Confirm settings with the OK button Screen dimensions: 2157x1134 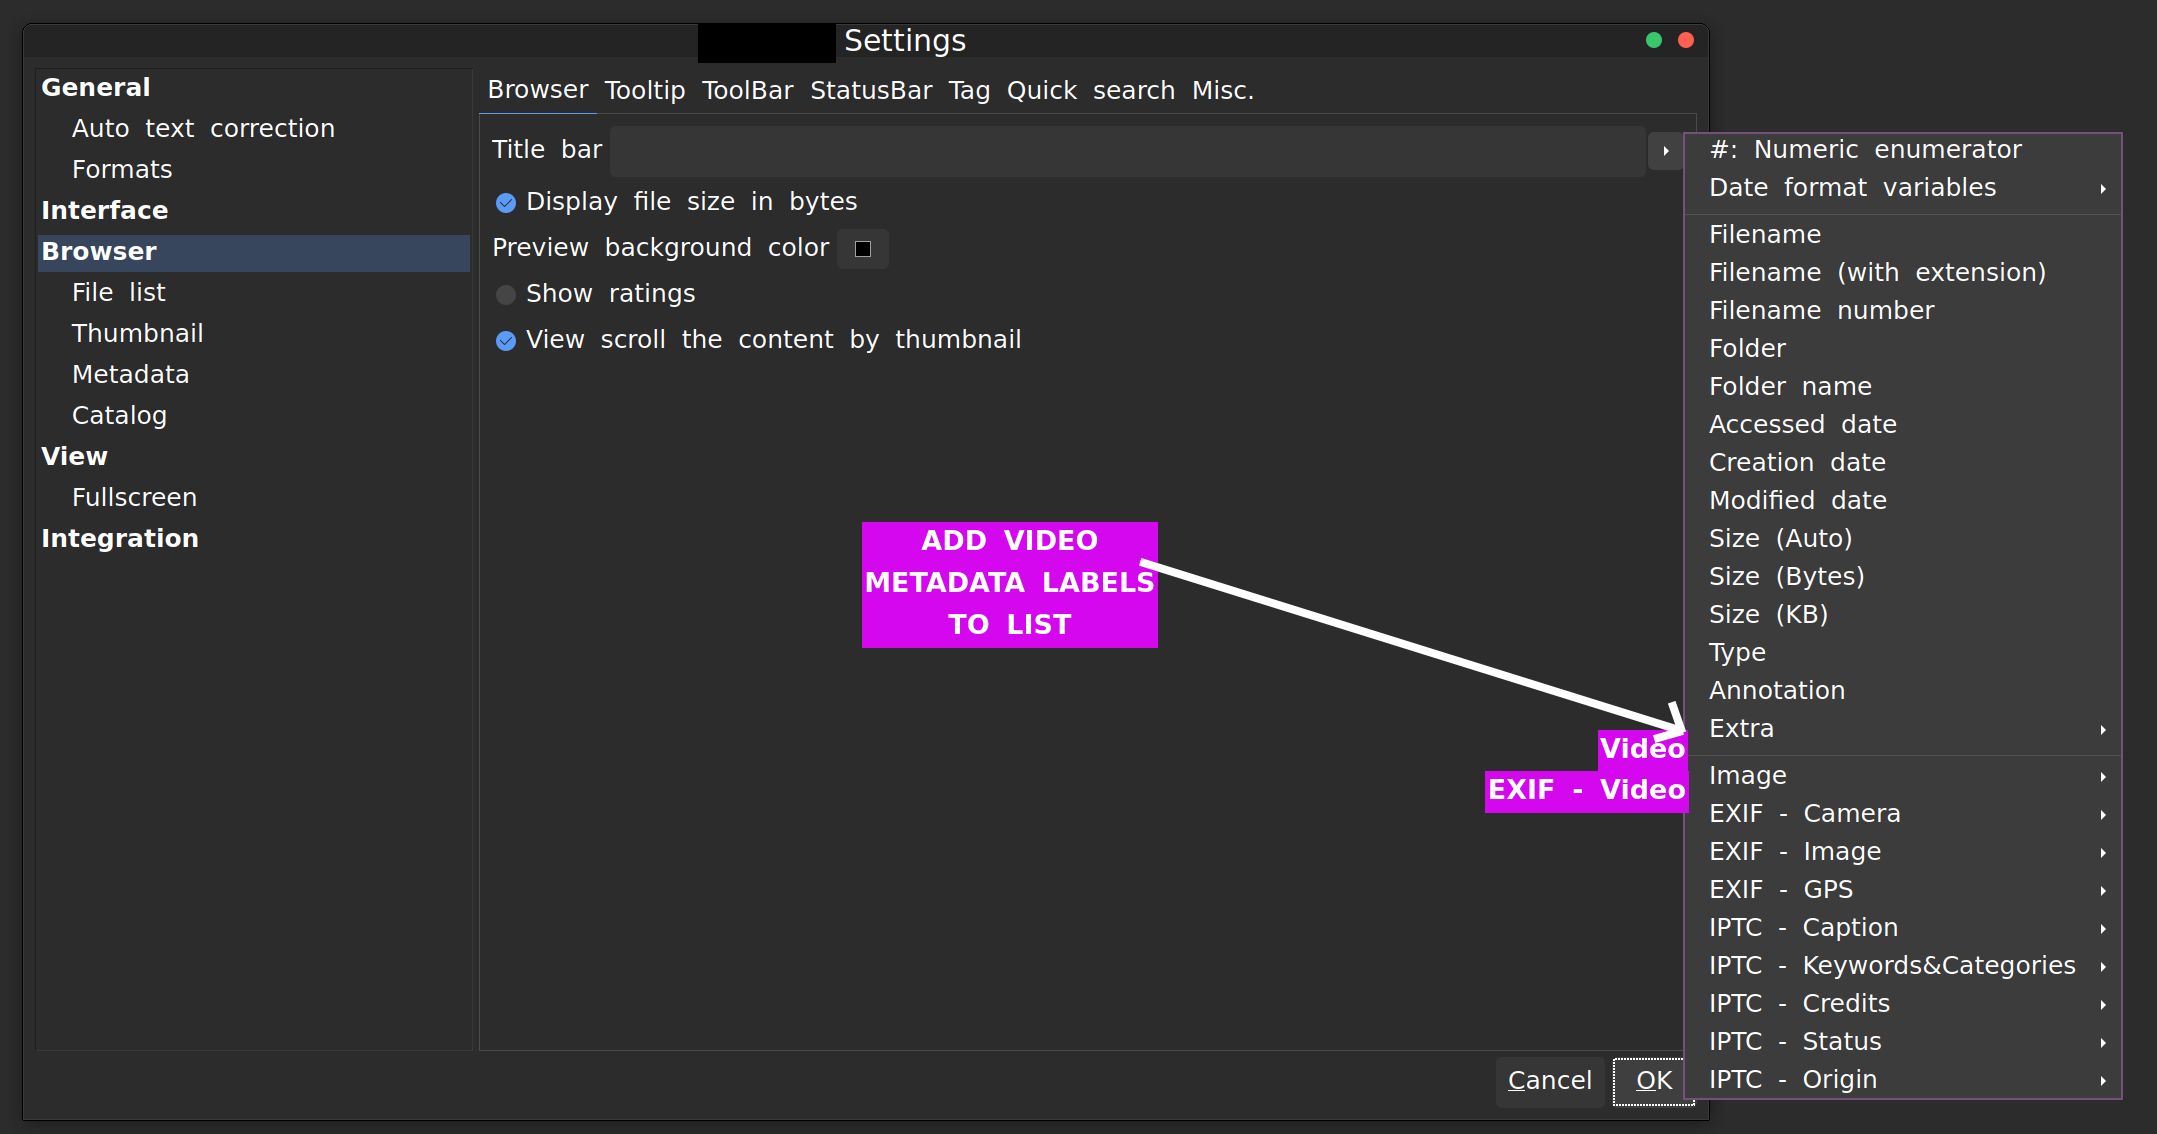pos(1653,1081)
